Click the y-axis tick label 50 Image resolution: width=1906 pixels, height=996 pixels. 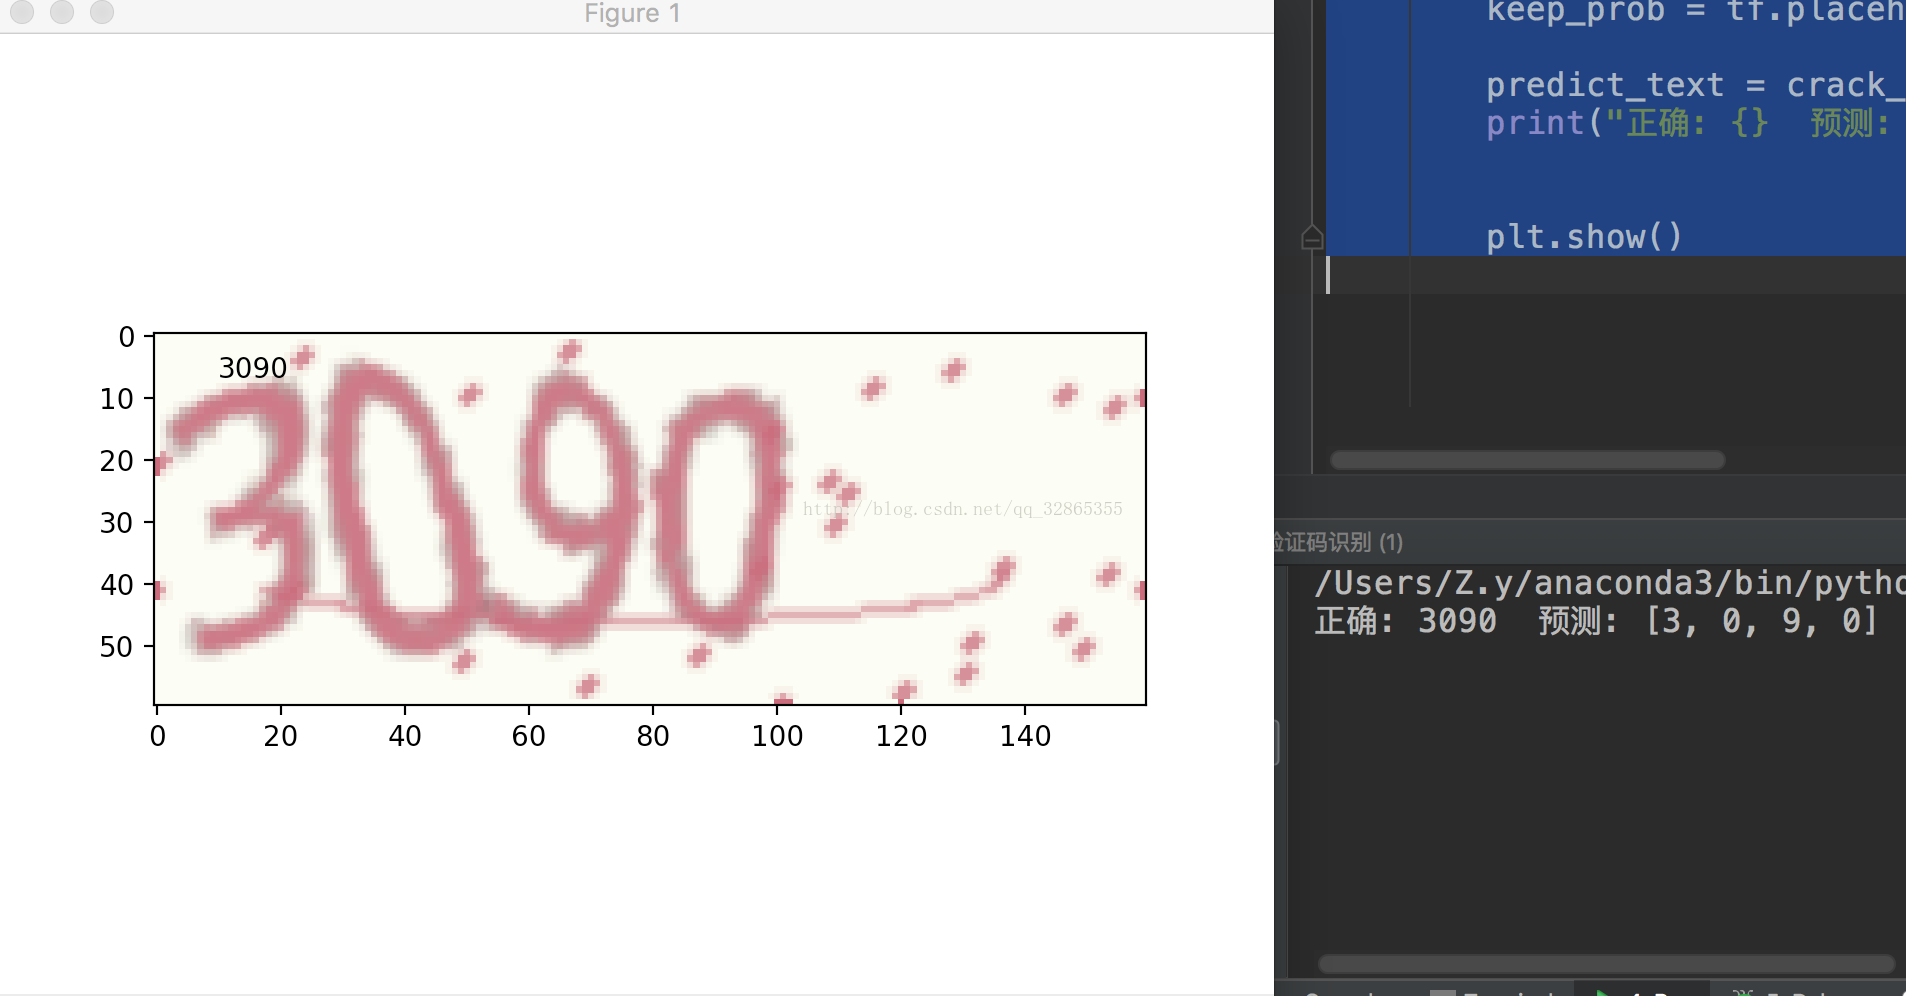[x=117, y=647]
